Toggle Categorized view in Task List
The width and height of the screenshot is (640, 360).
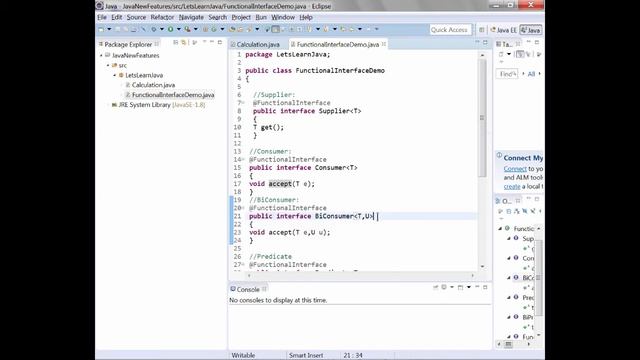click(520, 54)
